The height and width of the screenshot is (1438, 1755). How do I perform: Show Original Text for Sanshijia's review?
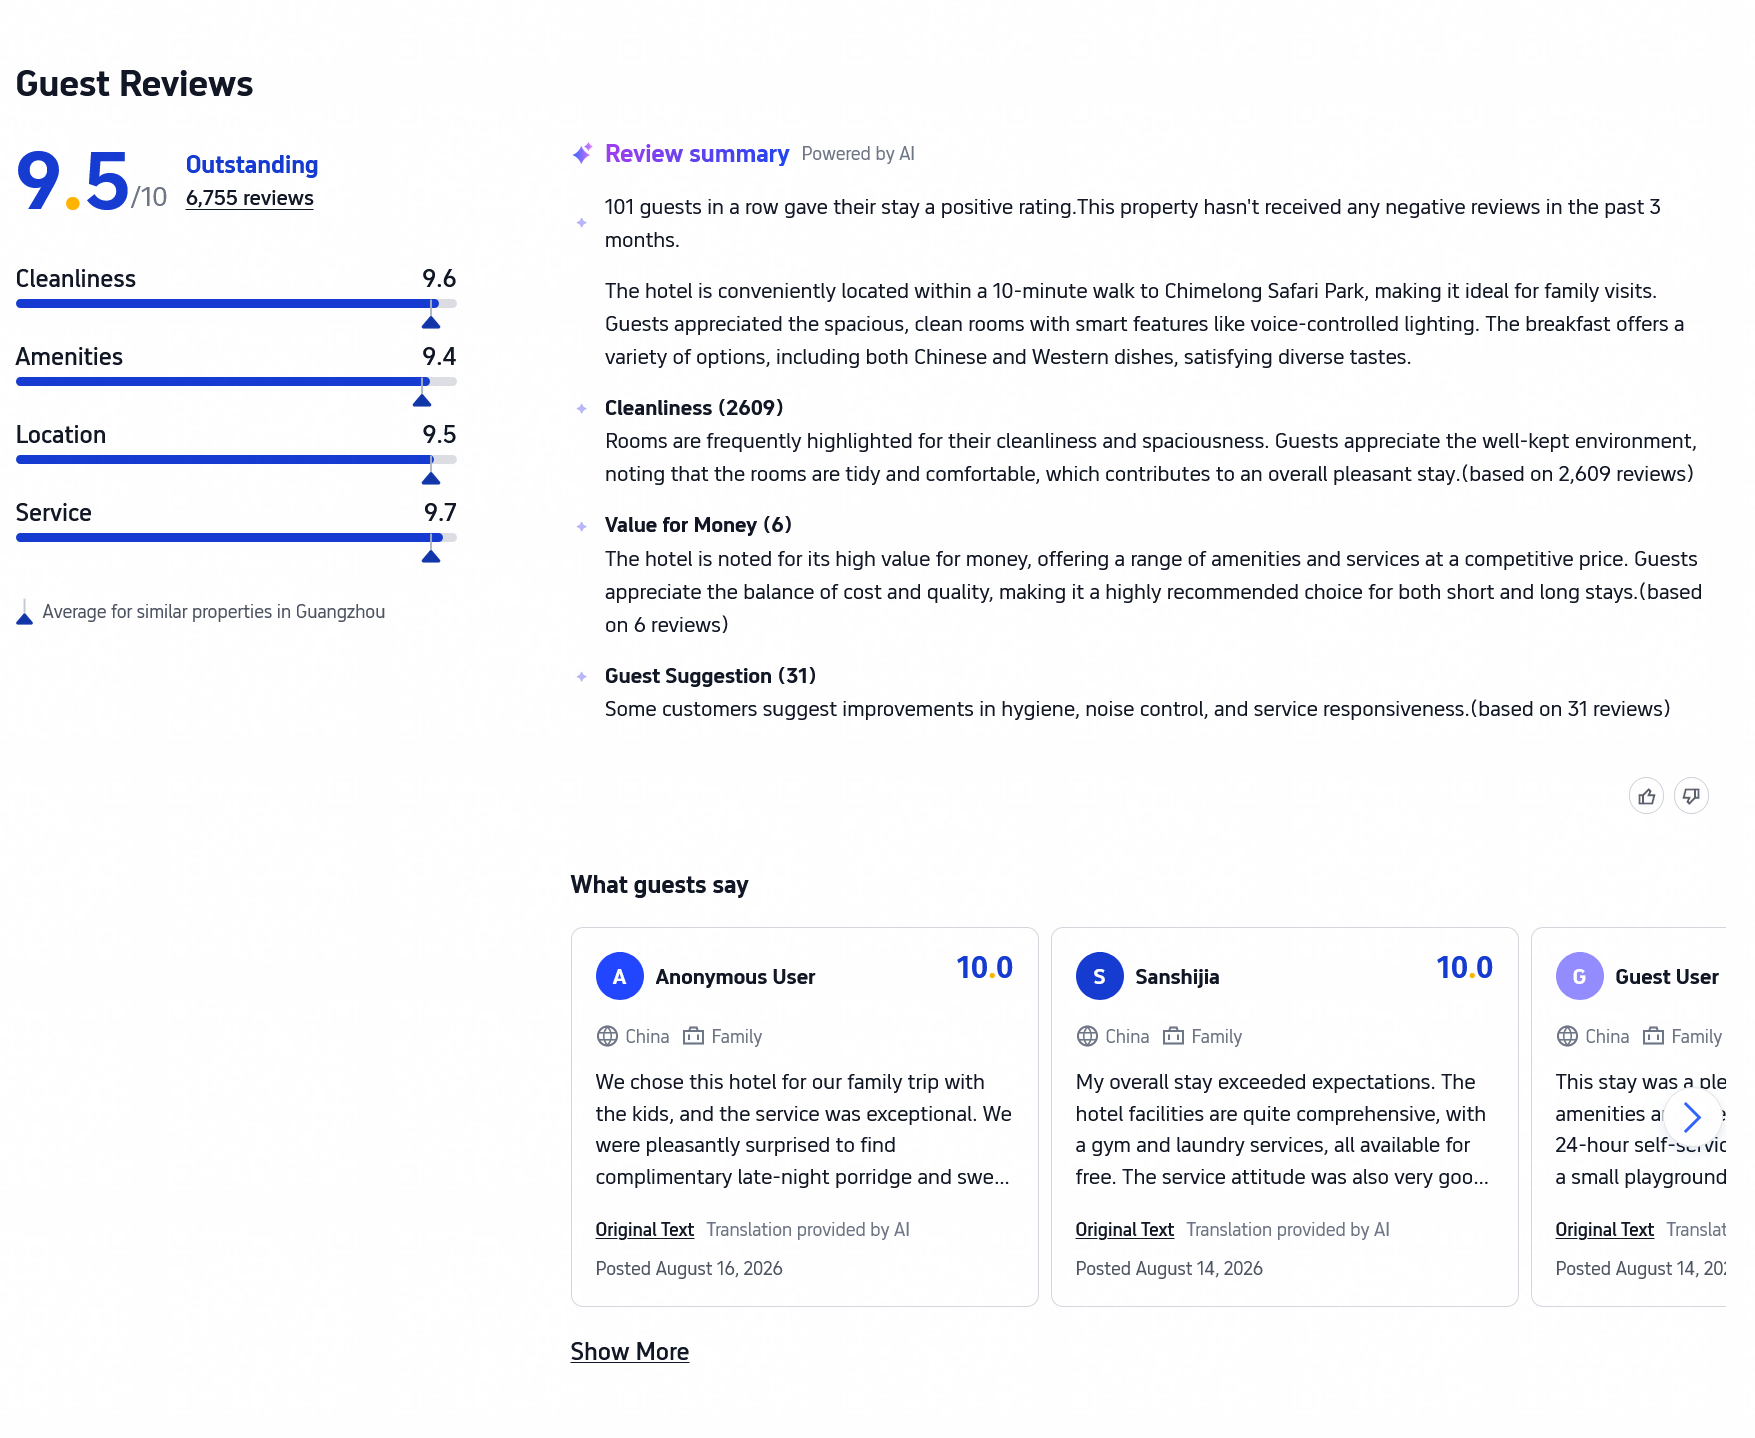1125,1230
